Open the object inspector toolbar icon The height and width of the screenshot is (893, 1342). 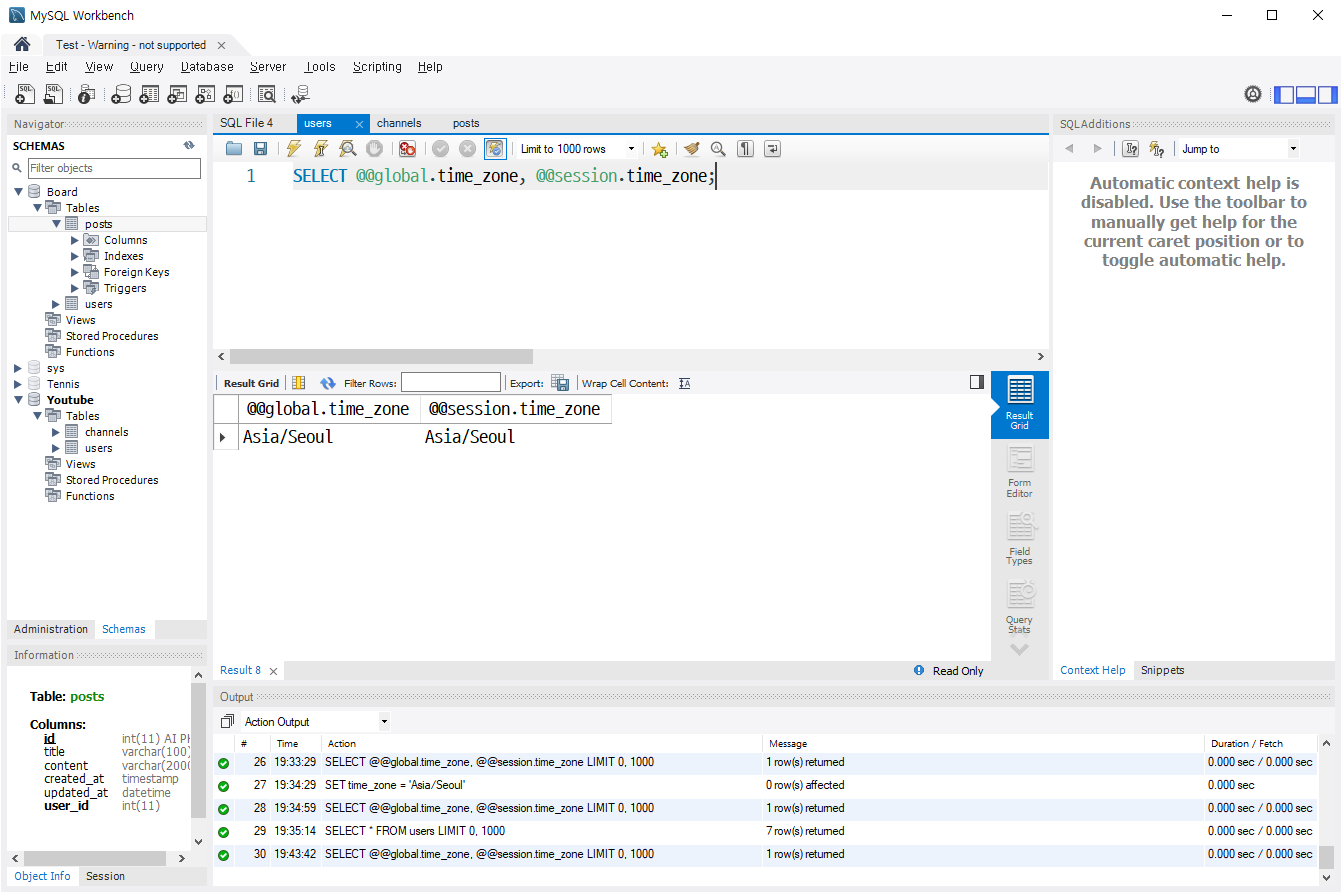[86, 94]
